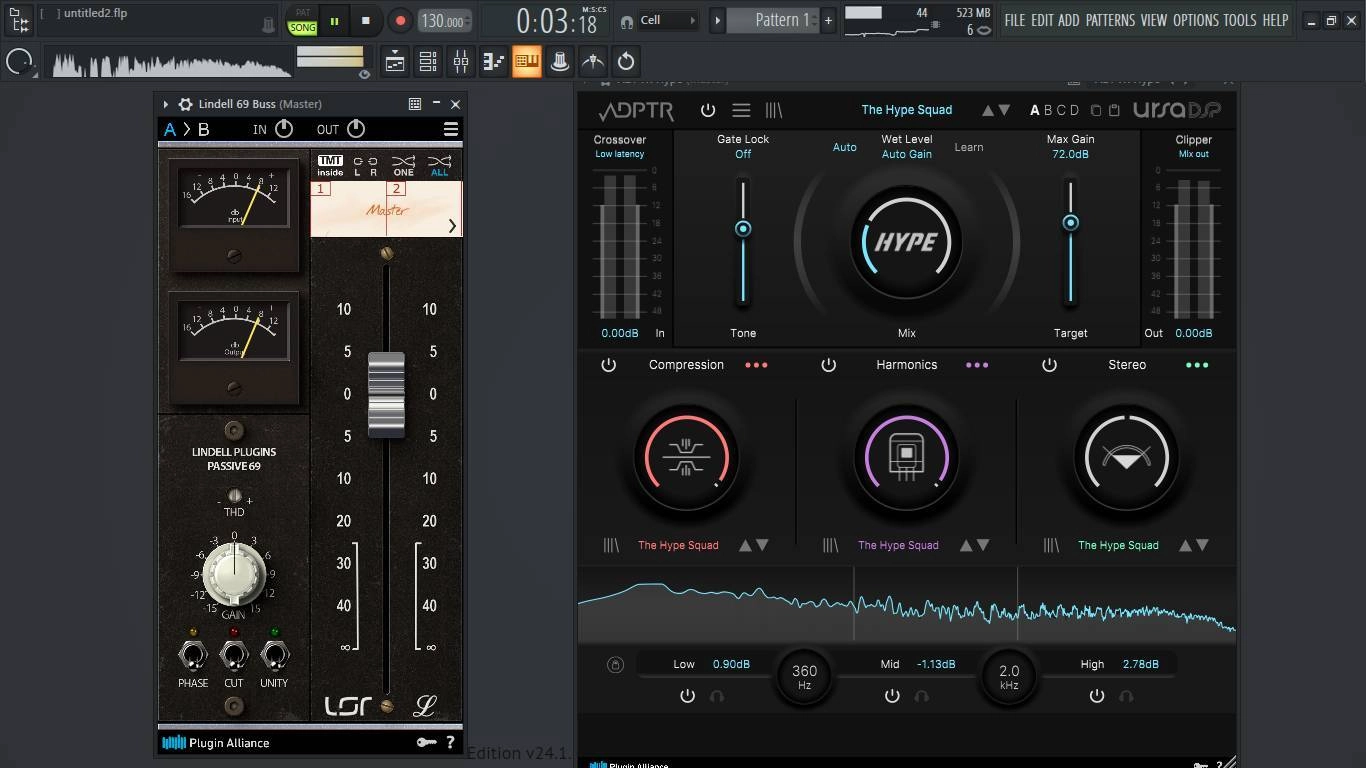Select the ALL channel link mode
The width and height of the screenshot is (1366, 768).
(439, 165)
